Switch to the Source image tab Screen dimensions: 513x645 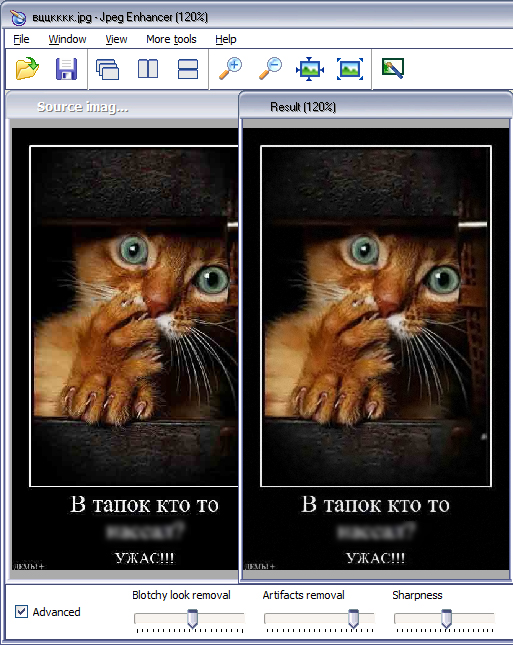[122, 107]
